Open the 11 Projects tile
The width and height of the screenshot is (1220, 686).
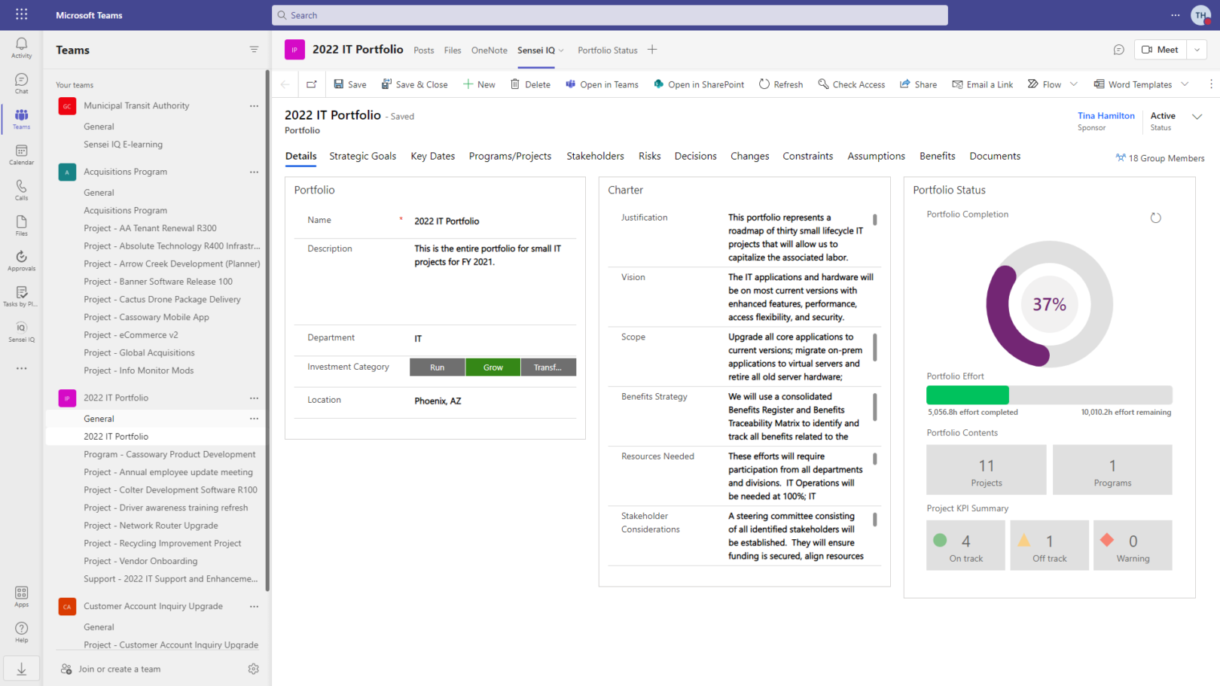click(x=987, y=470)
